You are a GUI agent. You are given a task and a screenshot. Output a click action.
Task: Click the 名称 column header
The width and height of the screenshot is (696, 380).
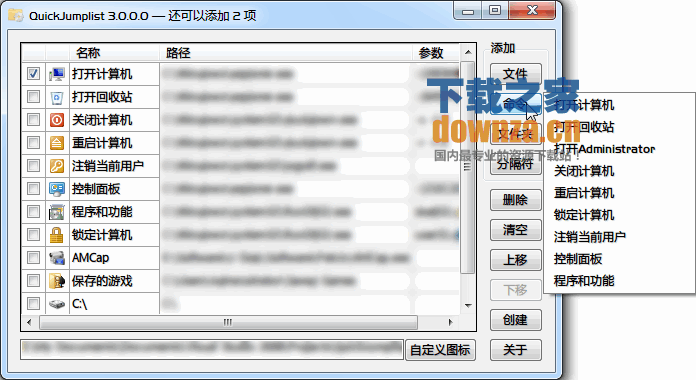click(x=114, y=53)
